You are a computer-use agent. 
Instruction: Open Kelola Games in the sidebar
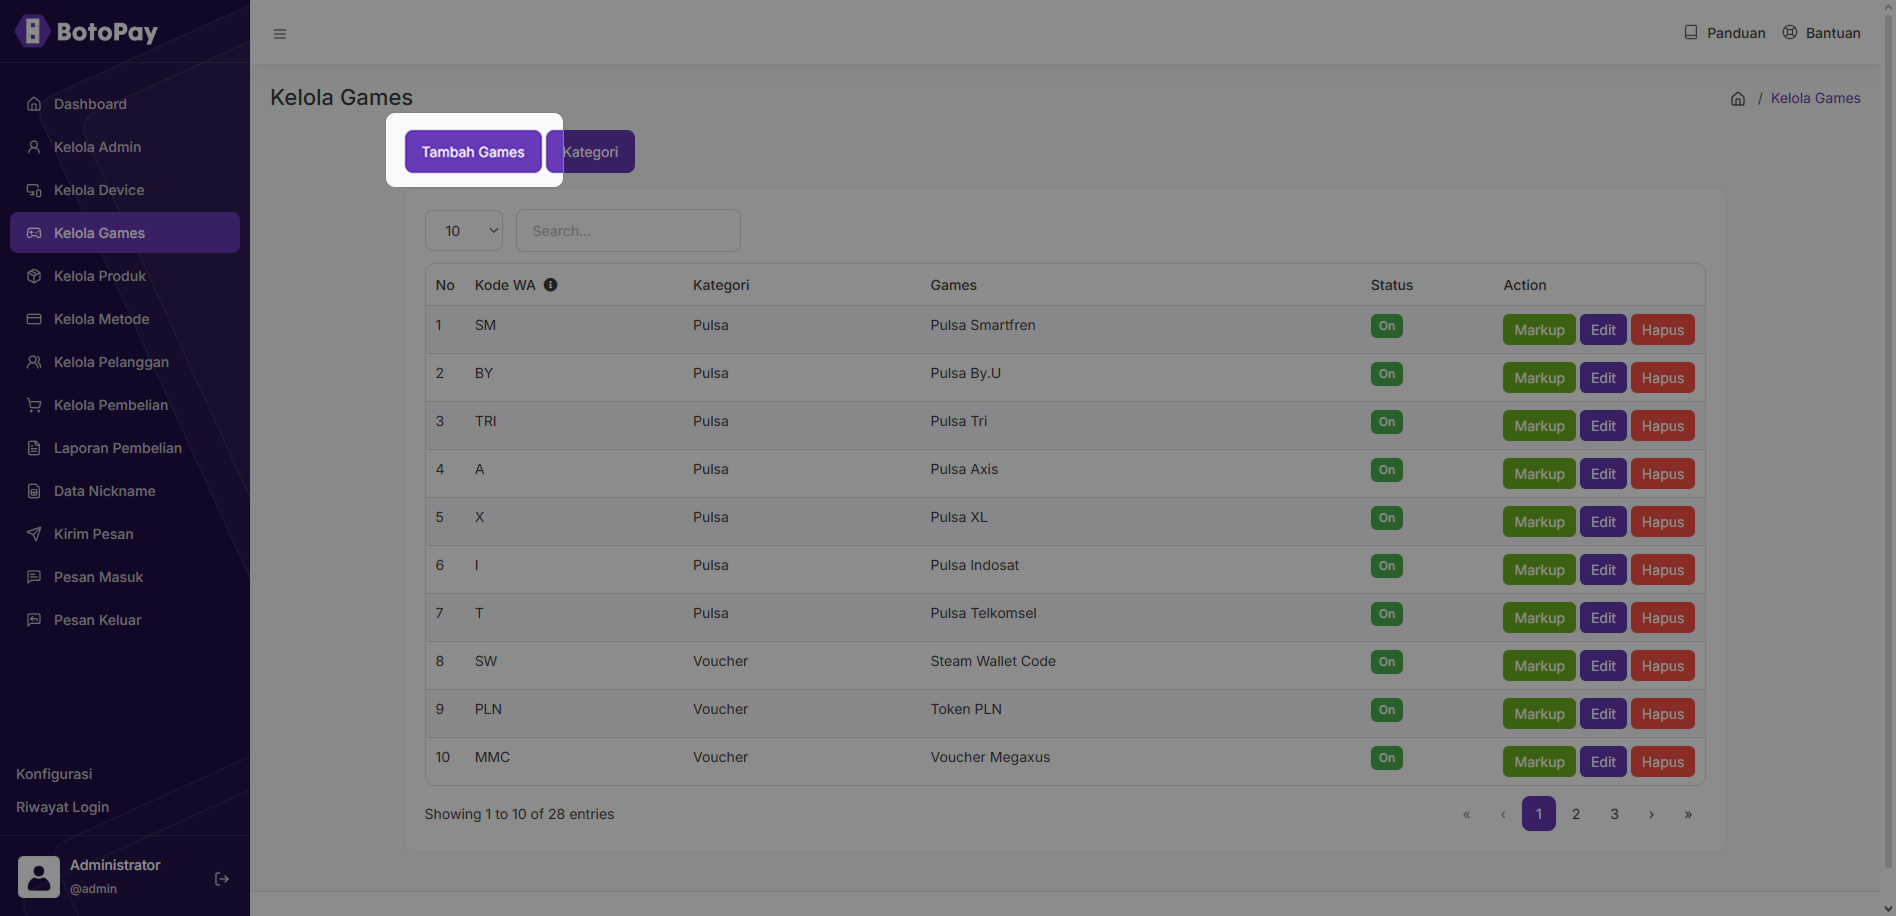(125, 233)
